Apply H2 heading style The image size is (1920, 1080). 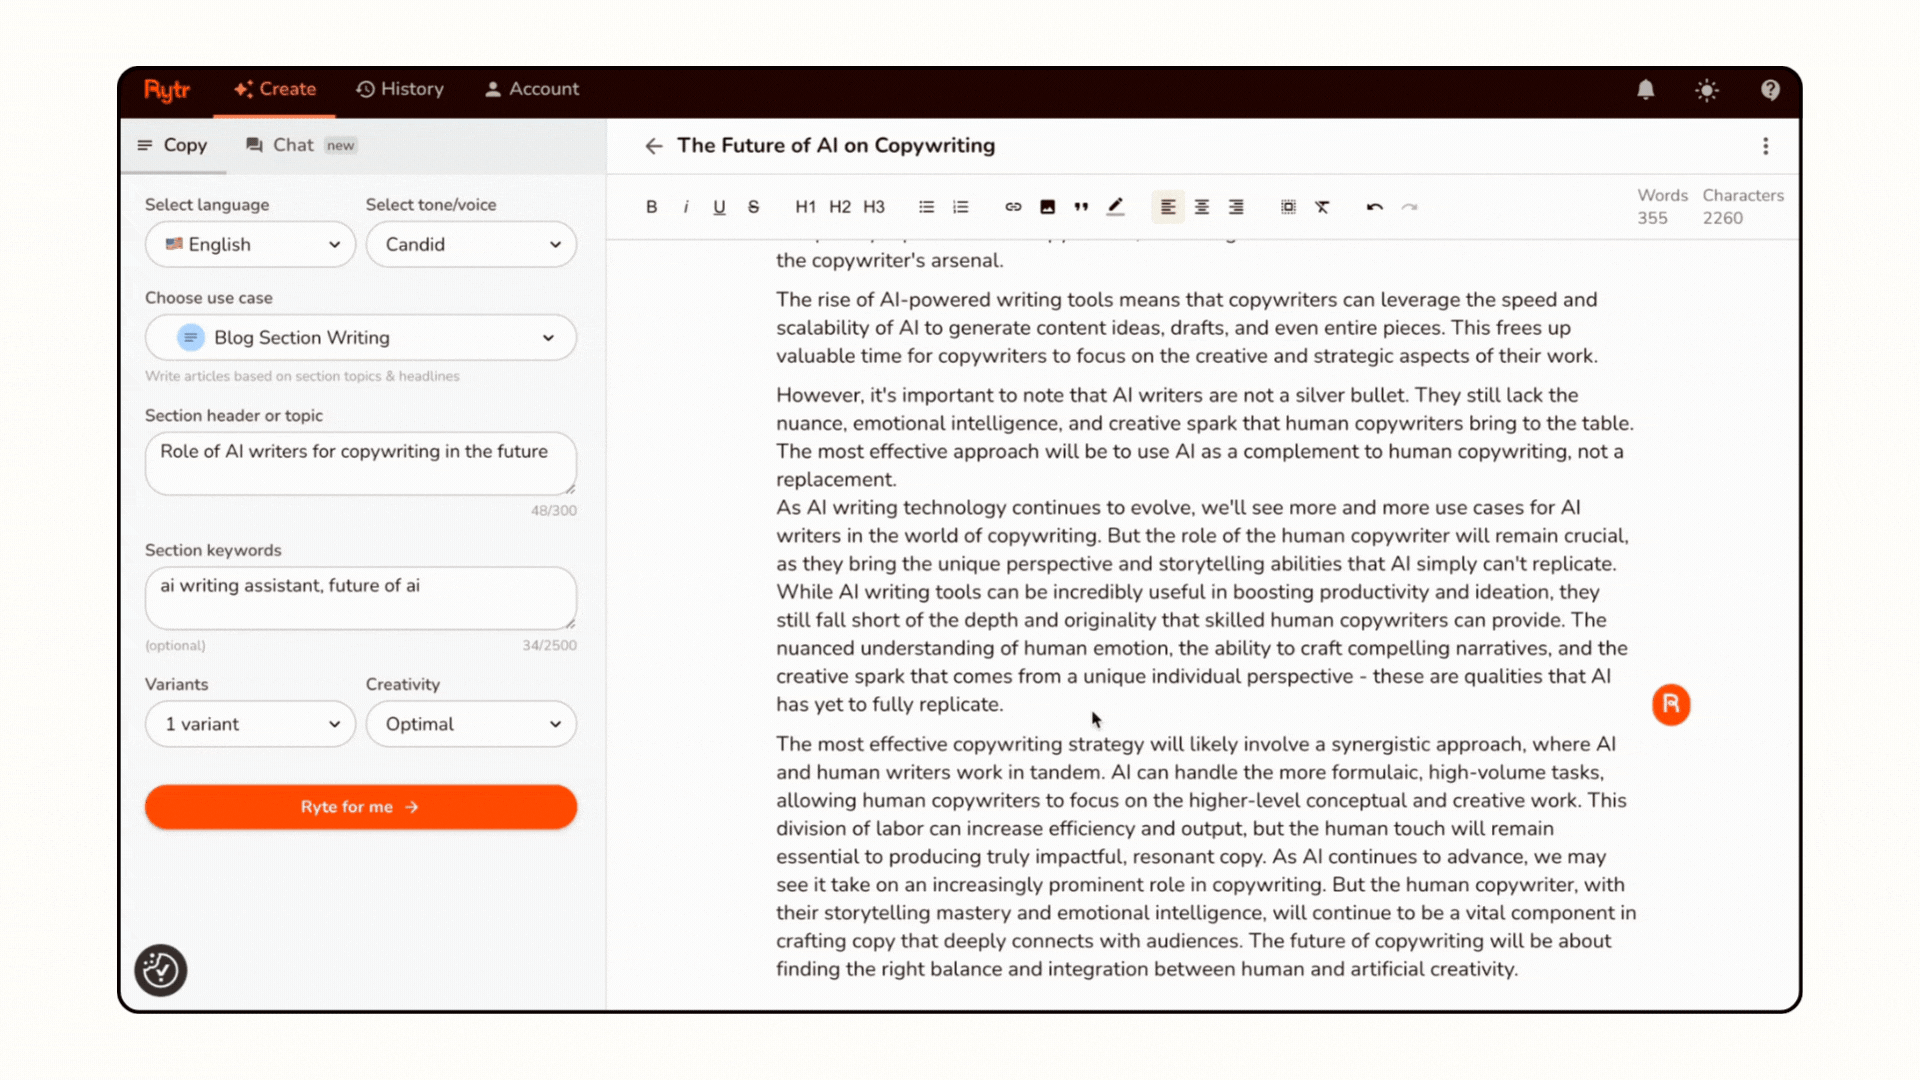click(x=839, y=207)
